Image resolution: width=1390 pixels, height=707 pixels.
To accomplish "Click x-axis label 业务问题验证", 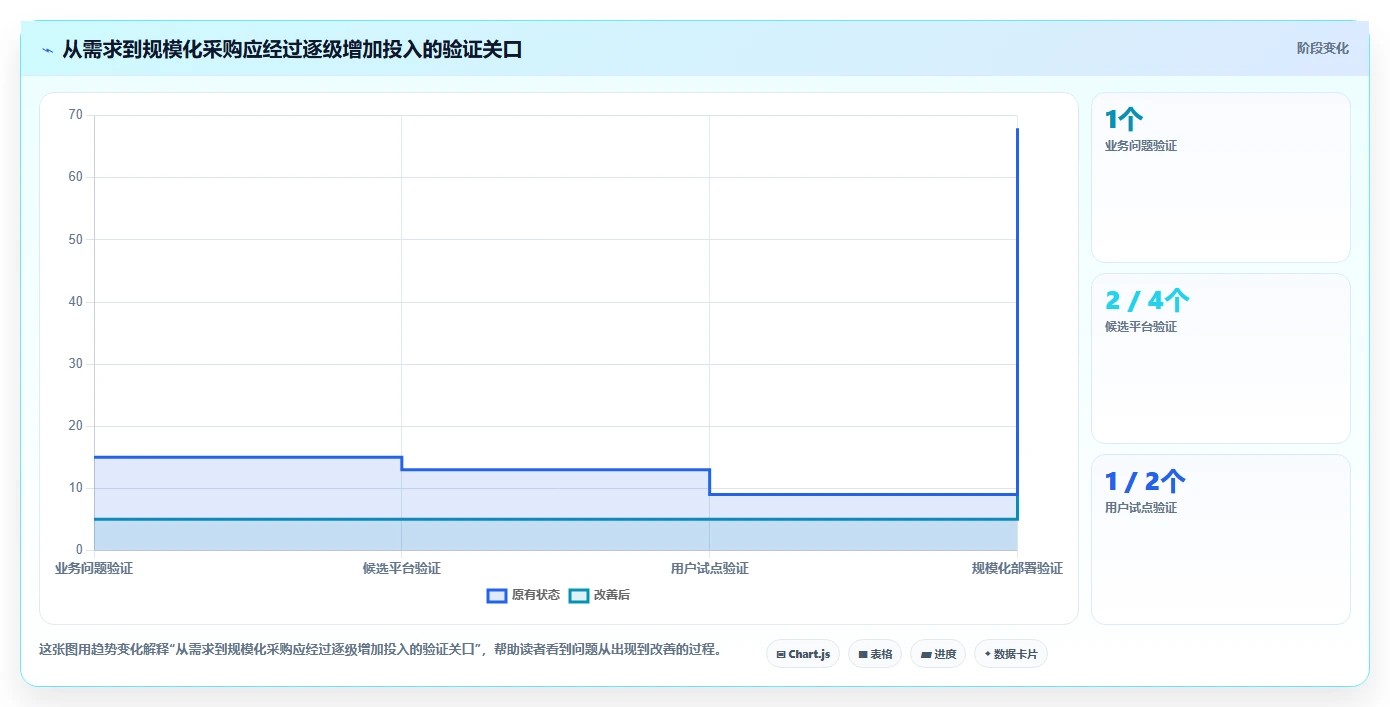I will pos(94,568).
